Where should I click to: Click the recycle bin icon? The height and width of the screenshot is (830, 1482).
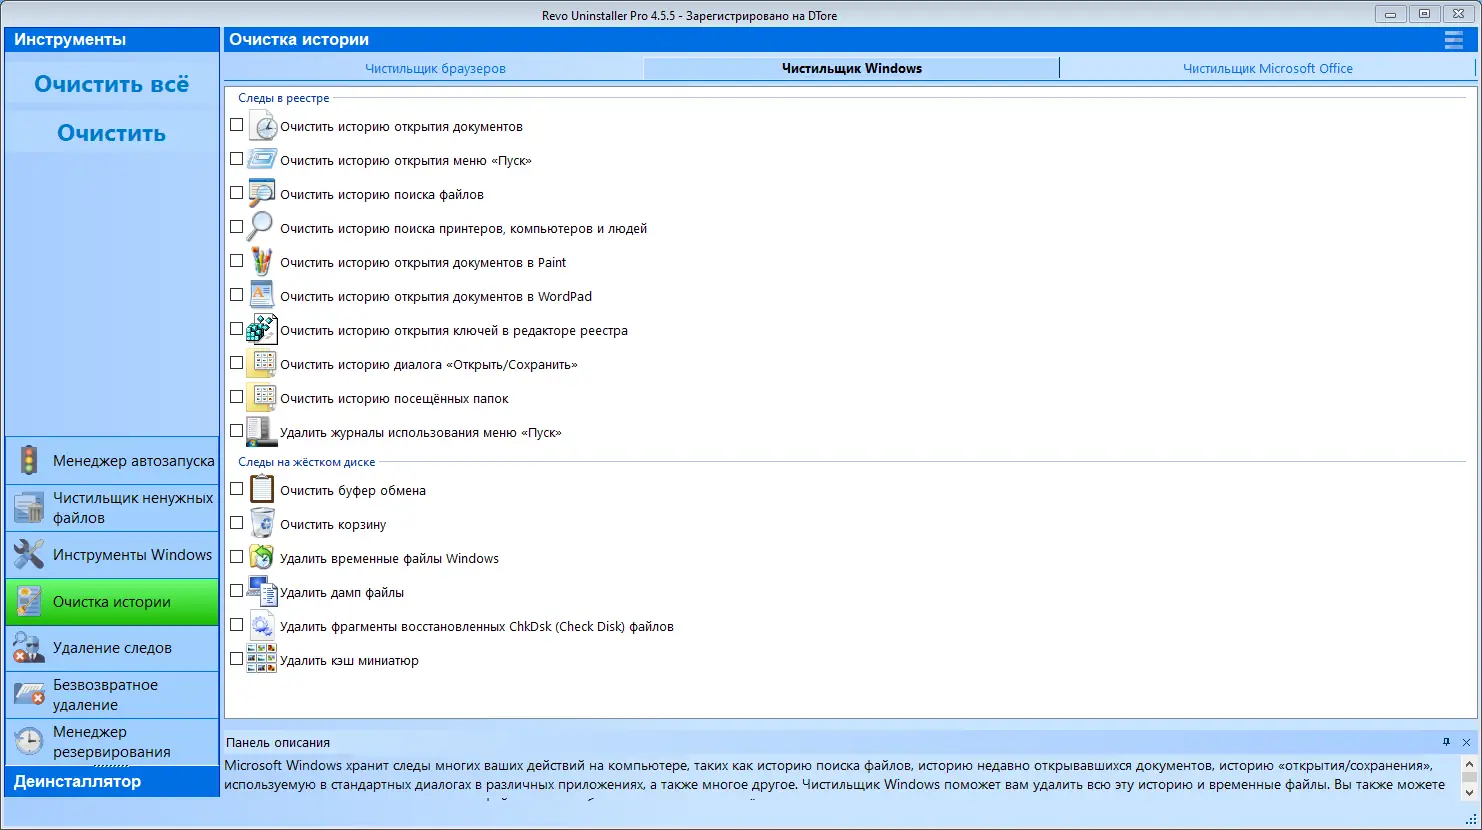click(262, 524)
